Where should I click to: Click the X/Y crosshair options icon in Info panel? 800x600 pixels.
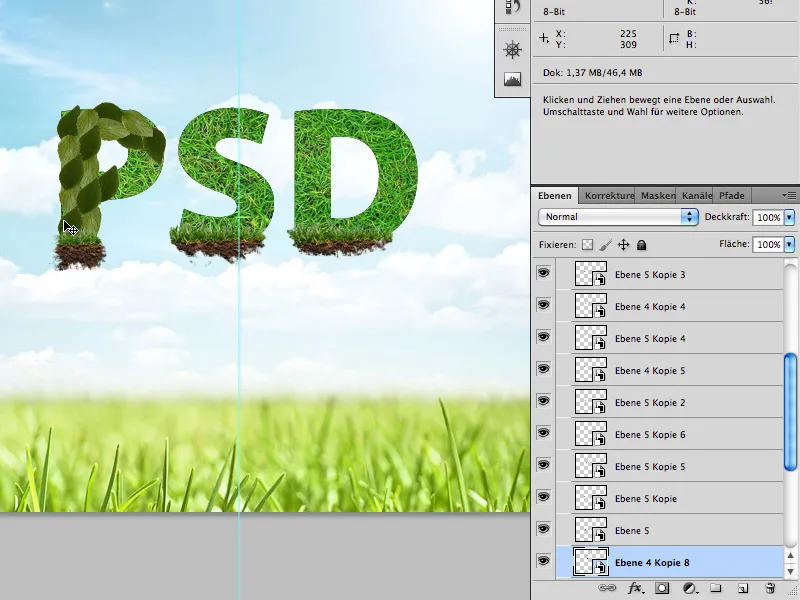(x=544, y=38)
